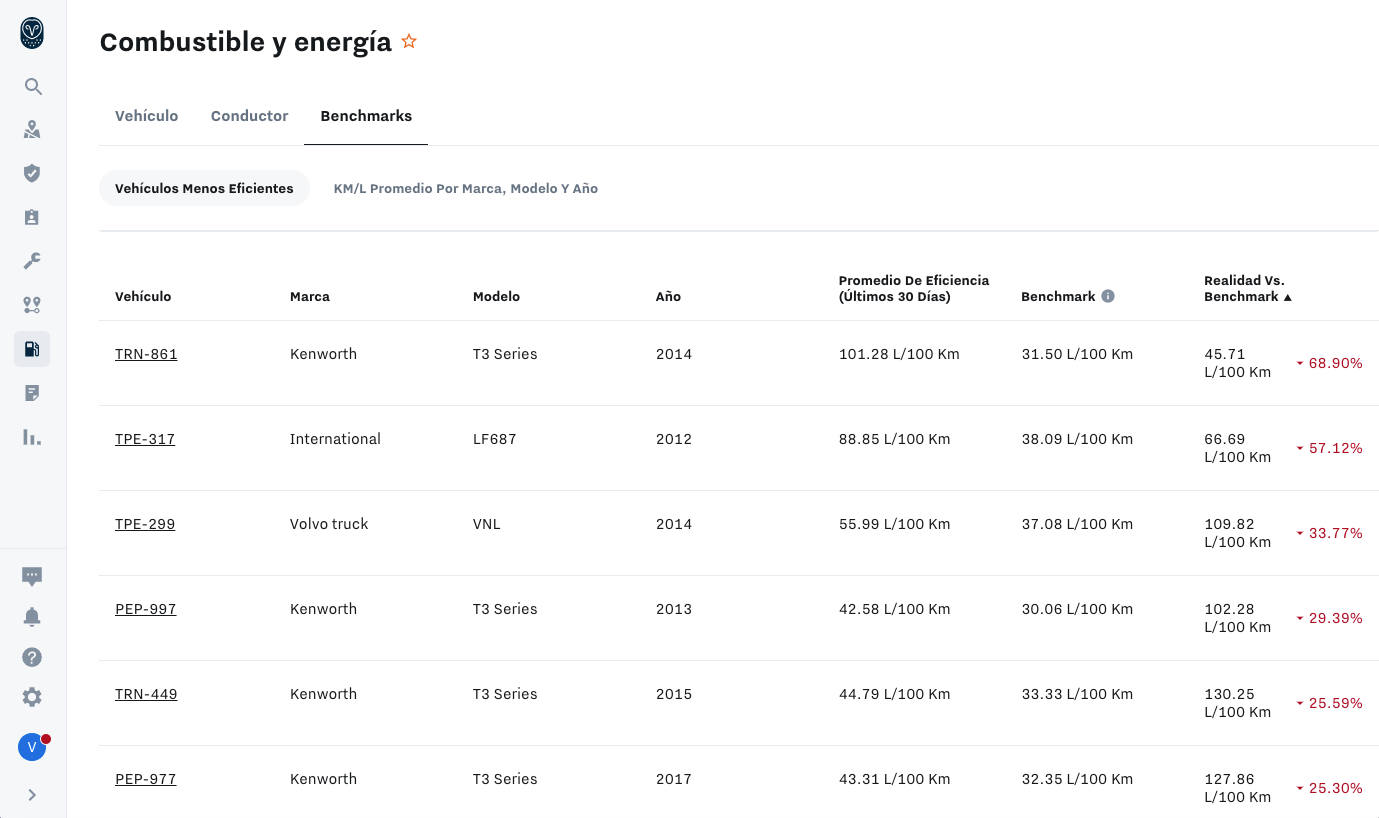Viewport: 1379px width, 818px height.
Task: Open the user avatar V menu
Action: click(32, 747)
